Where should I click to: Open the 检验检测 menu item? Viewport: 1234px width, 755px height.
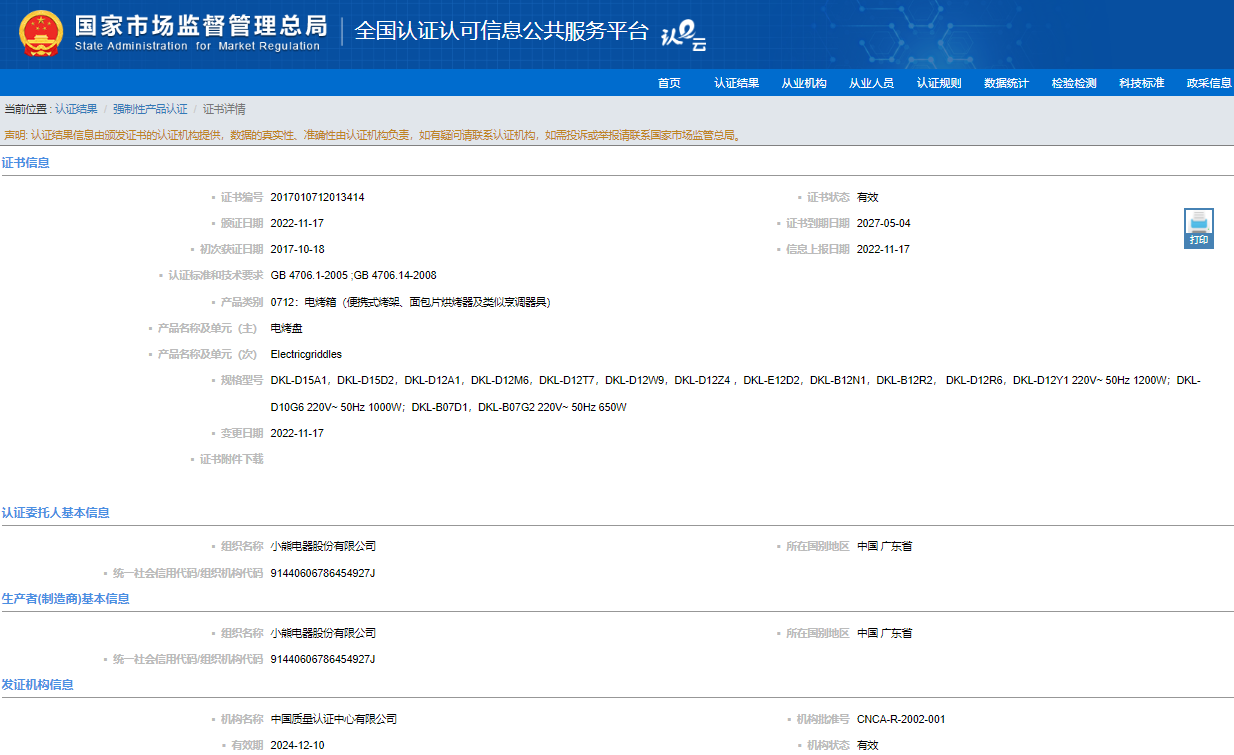[1074, 83]
